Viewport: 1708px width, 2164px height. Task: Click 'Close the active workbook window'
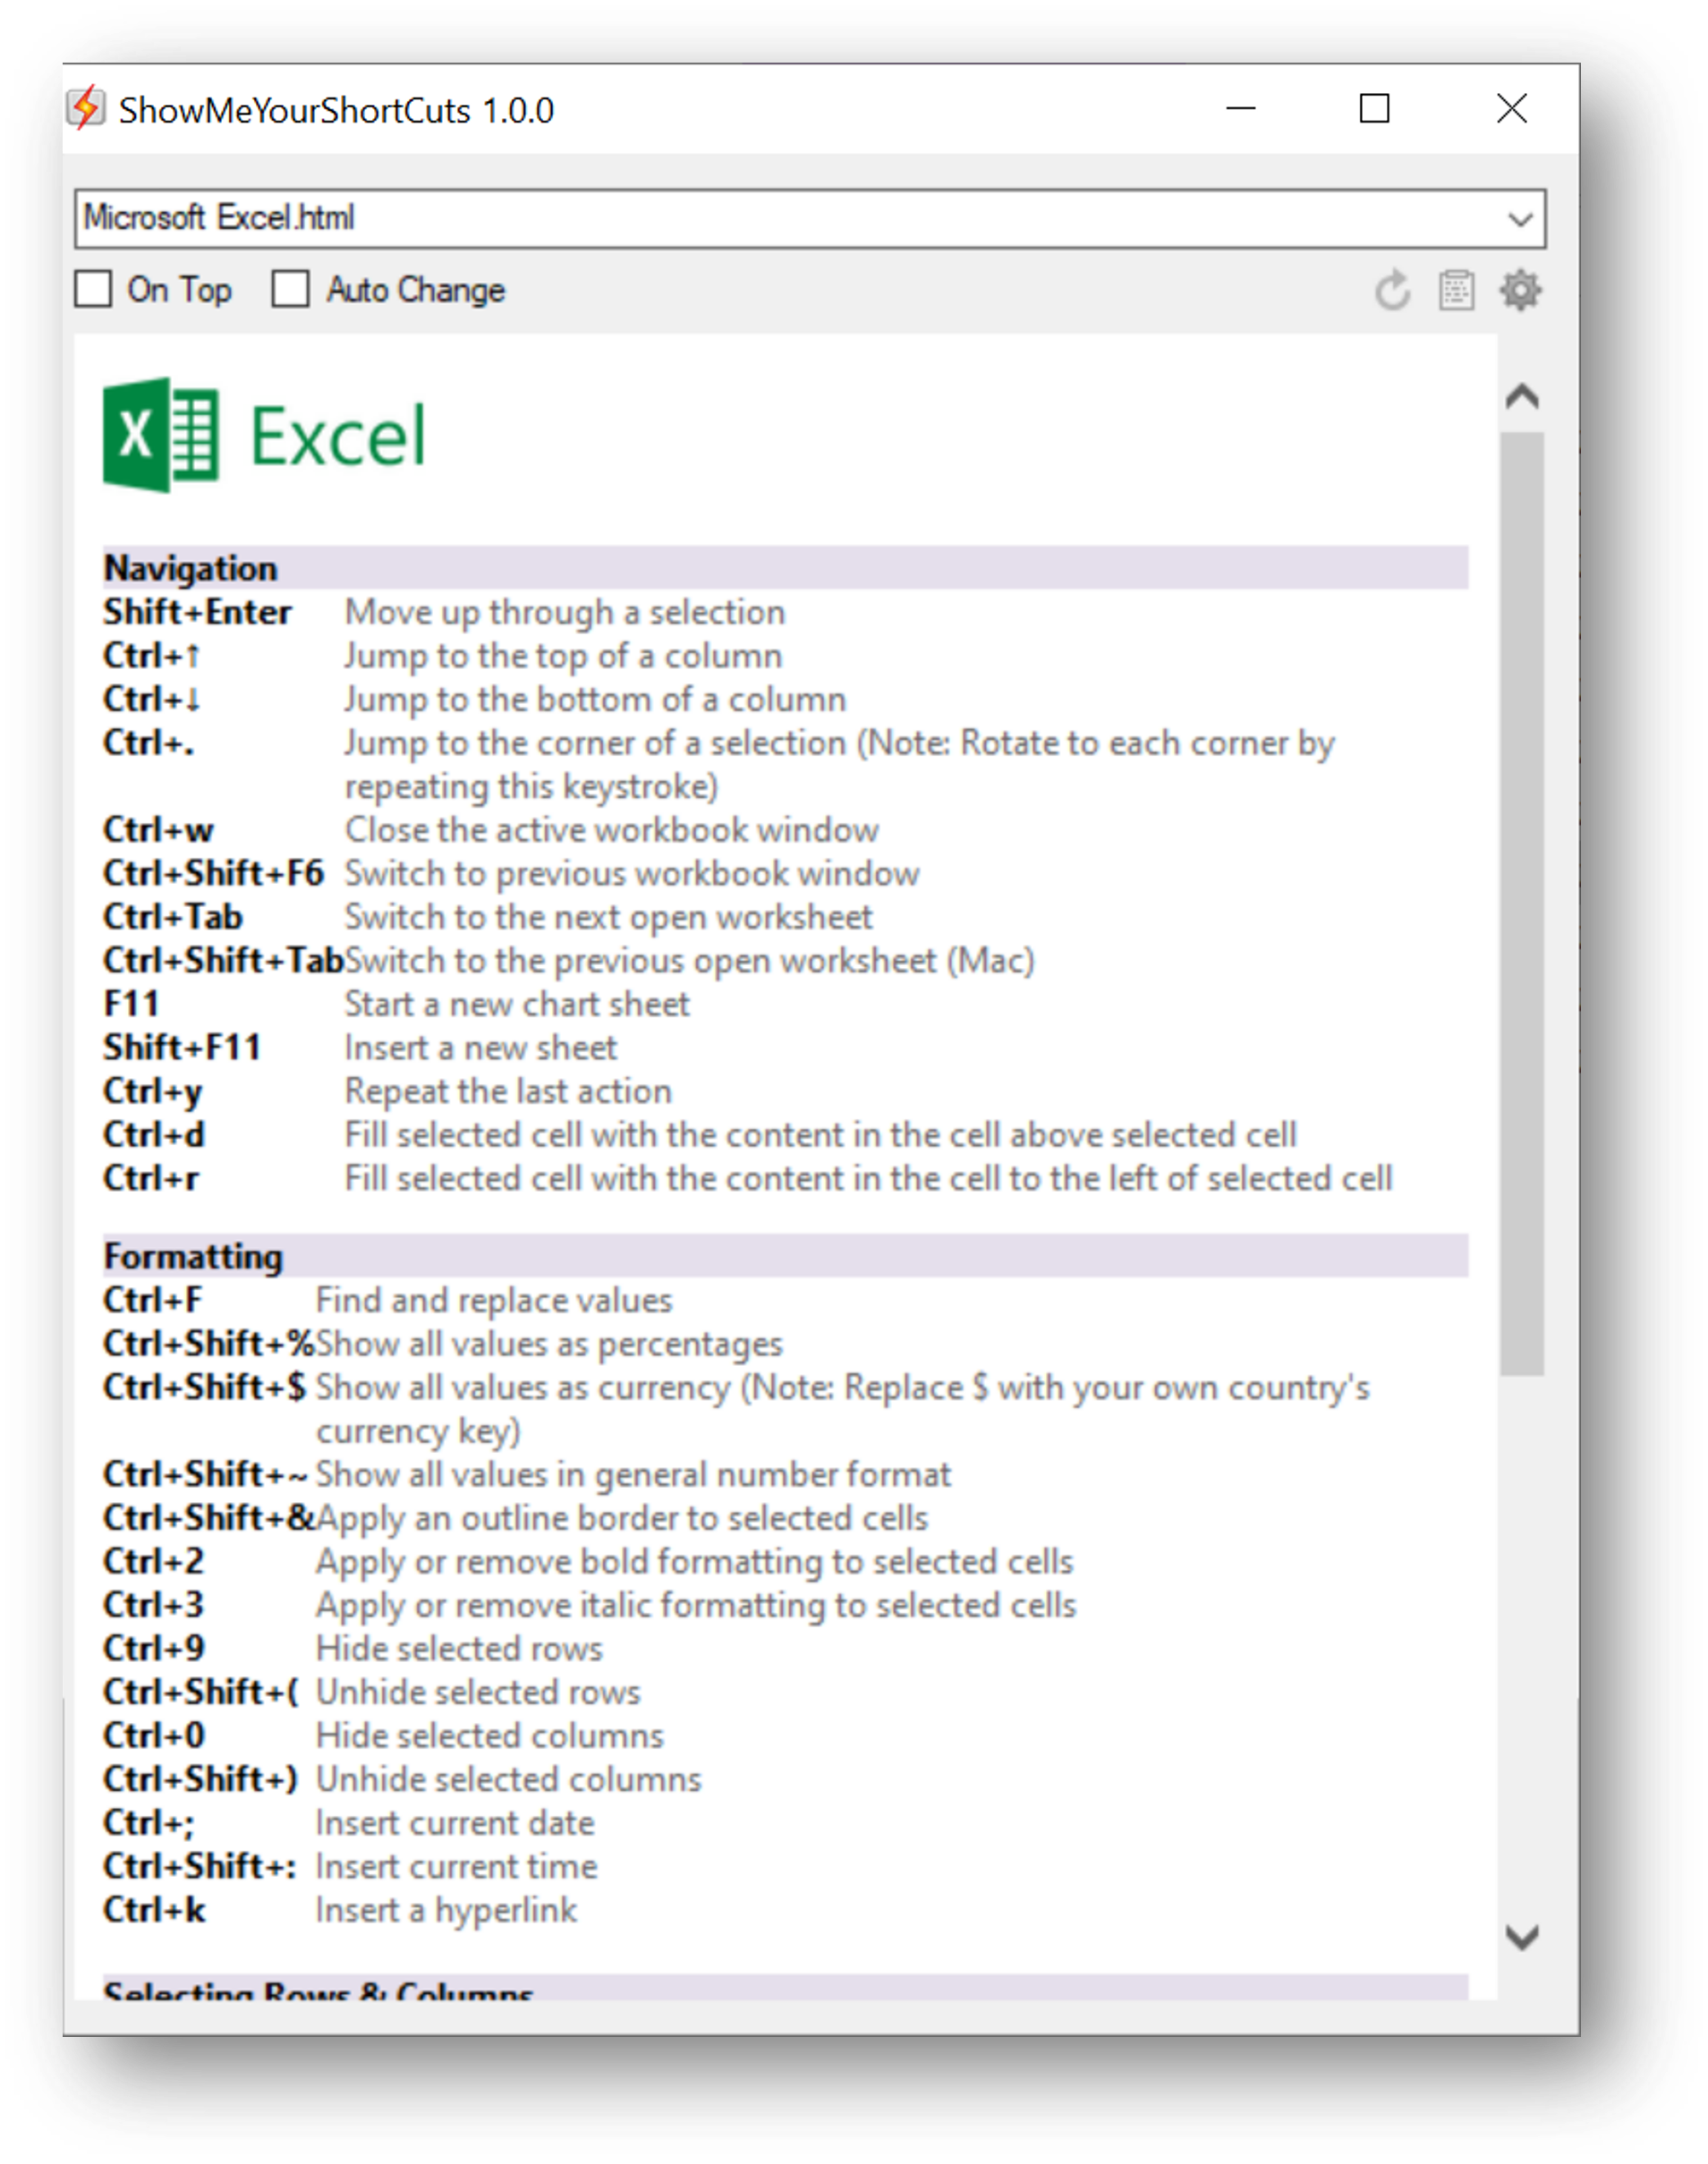pos(612,830)
